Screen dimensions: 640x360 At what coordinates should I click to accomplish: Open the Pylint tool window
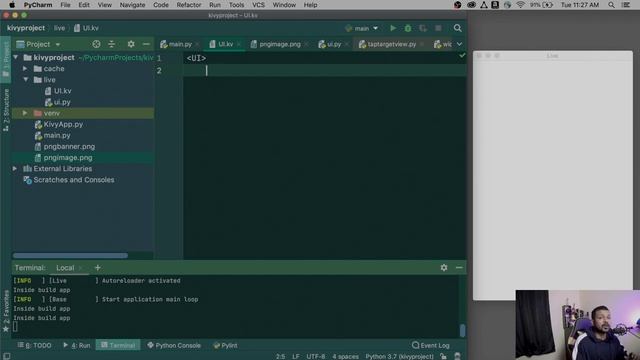(225, 345)
